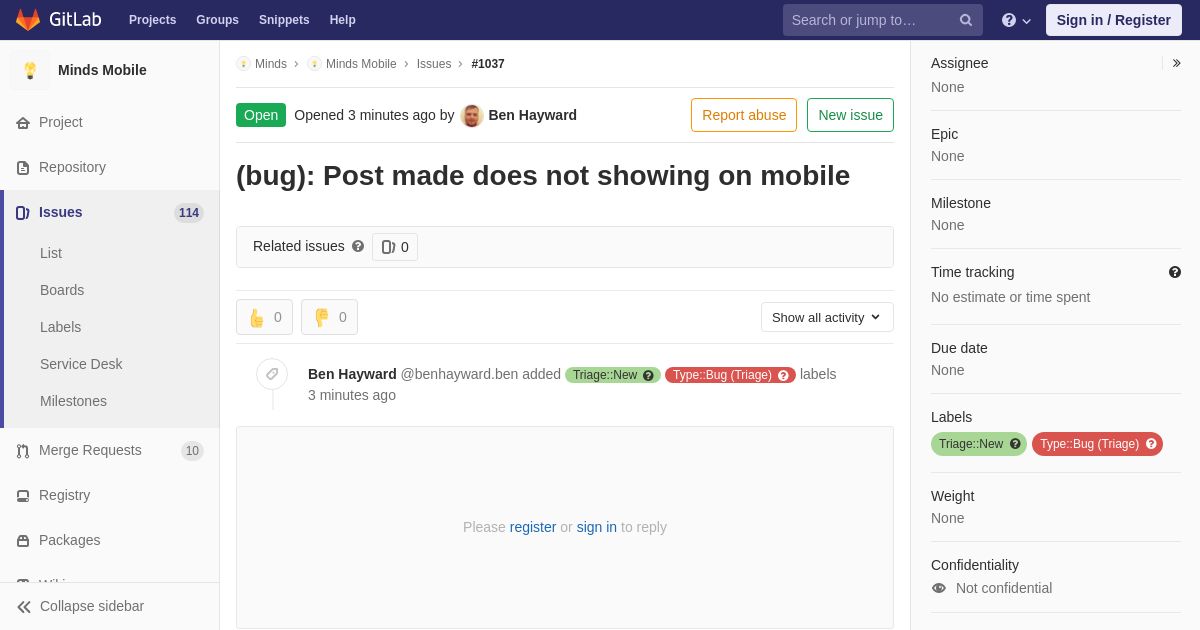This screenshot has width=1200, height=630.
Task: Click Time tracking help icon
Action: pos(1175,272)
